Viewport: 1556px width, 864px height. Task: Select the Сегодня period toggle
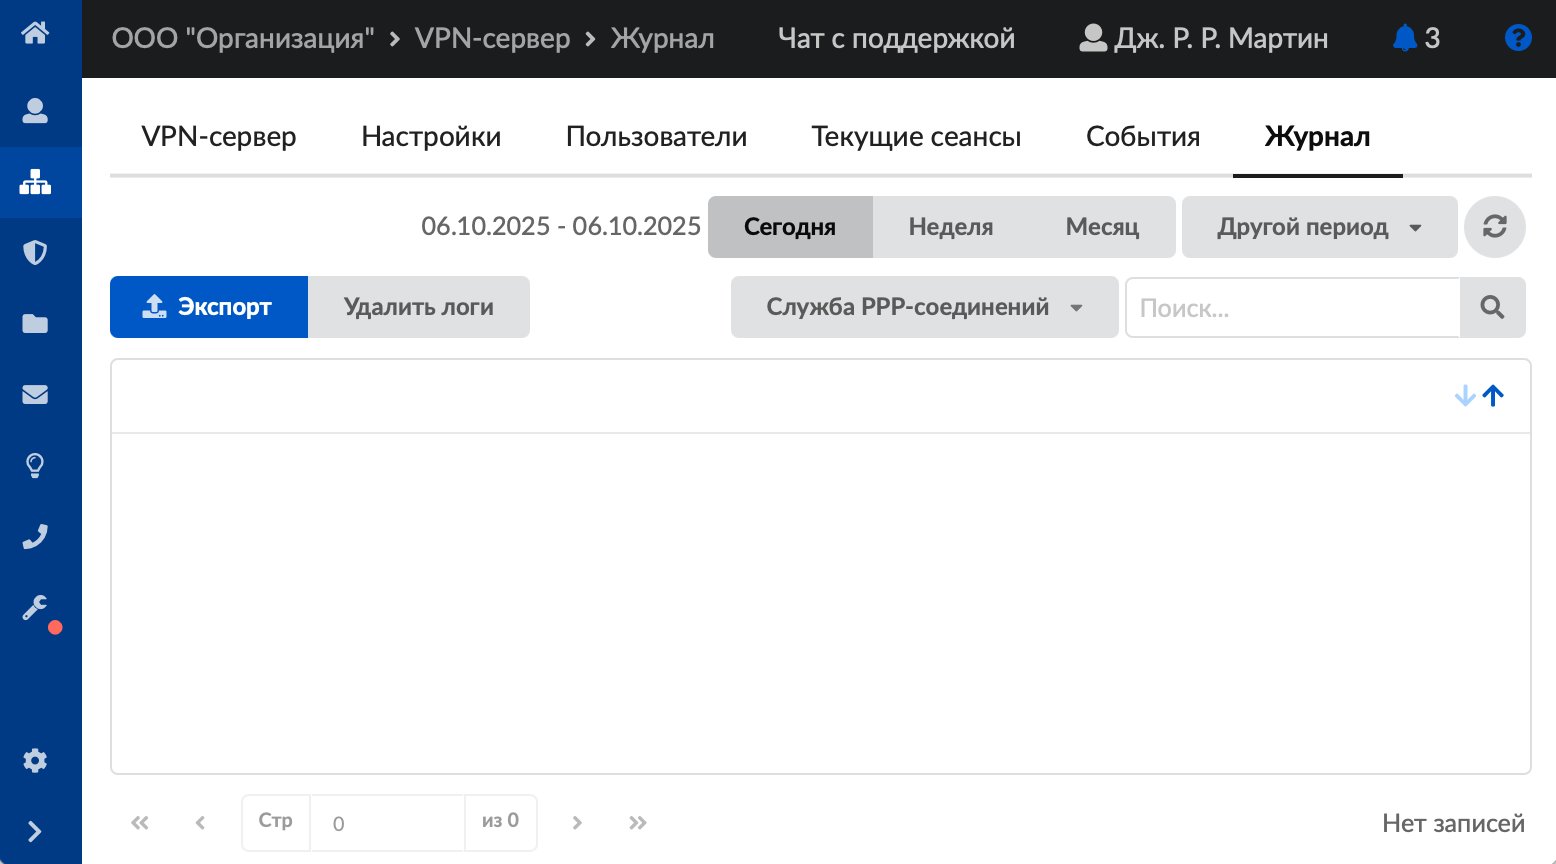(790, 227)
